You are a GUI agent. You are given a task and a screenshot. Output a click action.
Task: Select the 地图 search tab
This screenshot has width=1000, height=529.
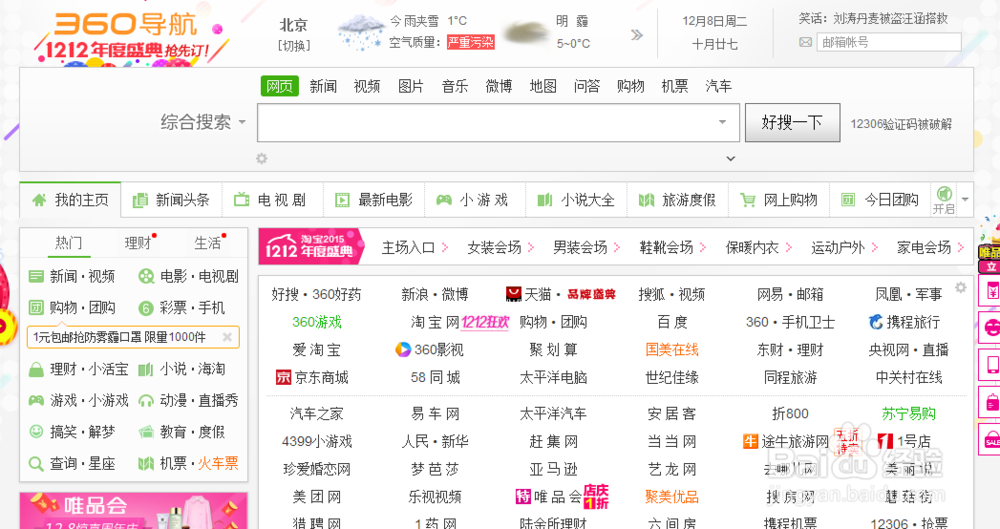click(x=543, y=86)
